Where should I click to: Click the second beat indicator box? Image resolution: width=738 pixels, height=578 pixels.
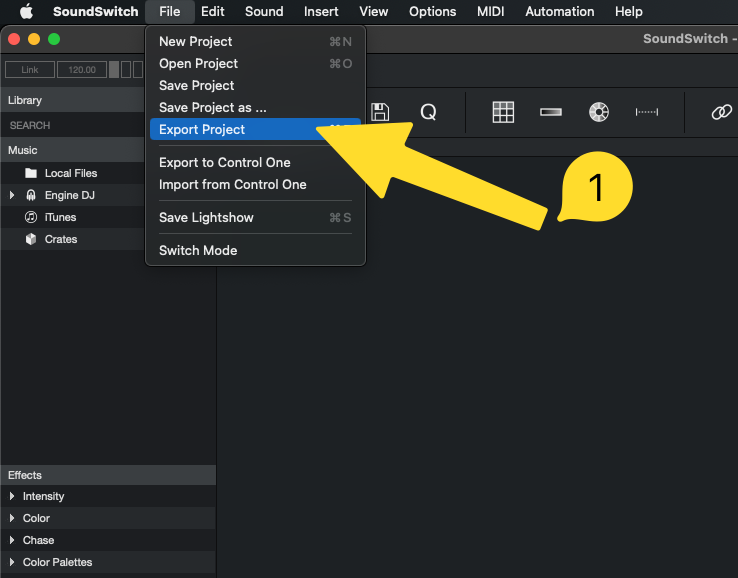[126, 70]
